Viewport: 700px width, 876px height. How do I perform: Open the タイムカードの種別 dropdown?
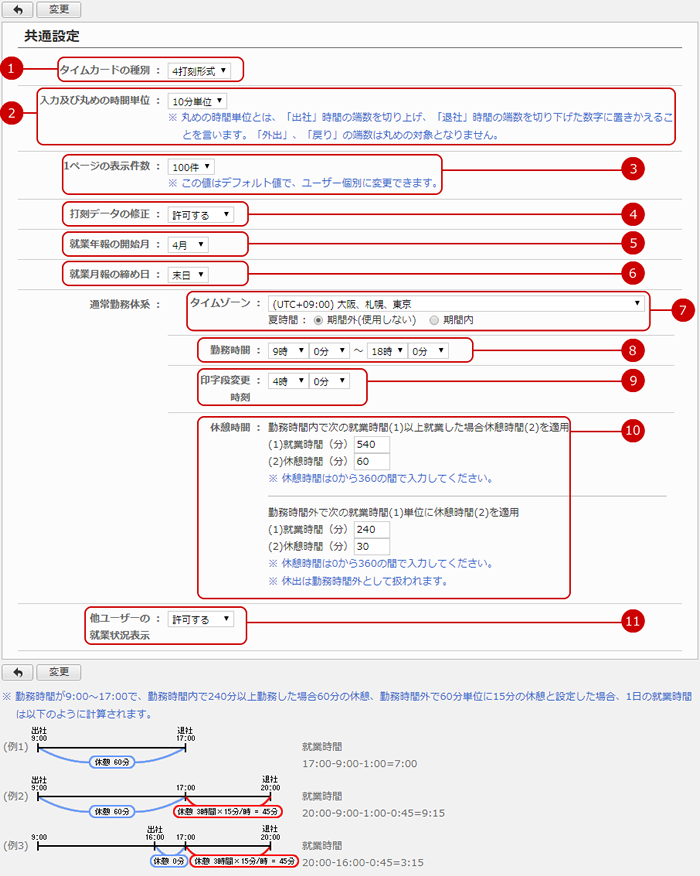199,70
